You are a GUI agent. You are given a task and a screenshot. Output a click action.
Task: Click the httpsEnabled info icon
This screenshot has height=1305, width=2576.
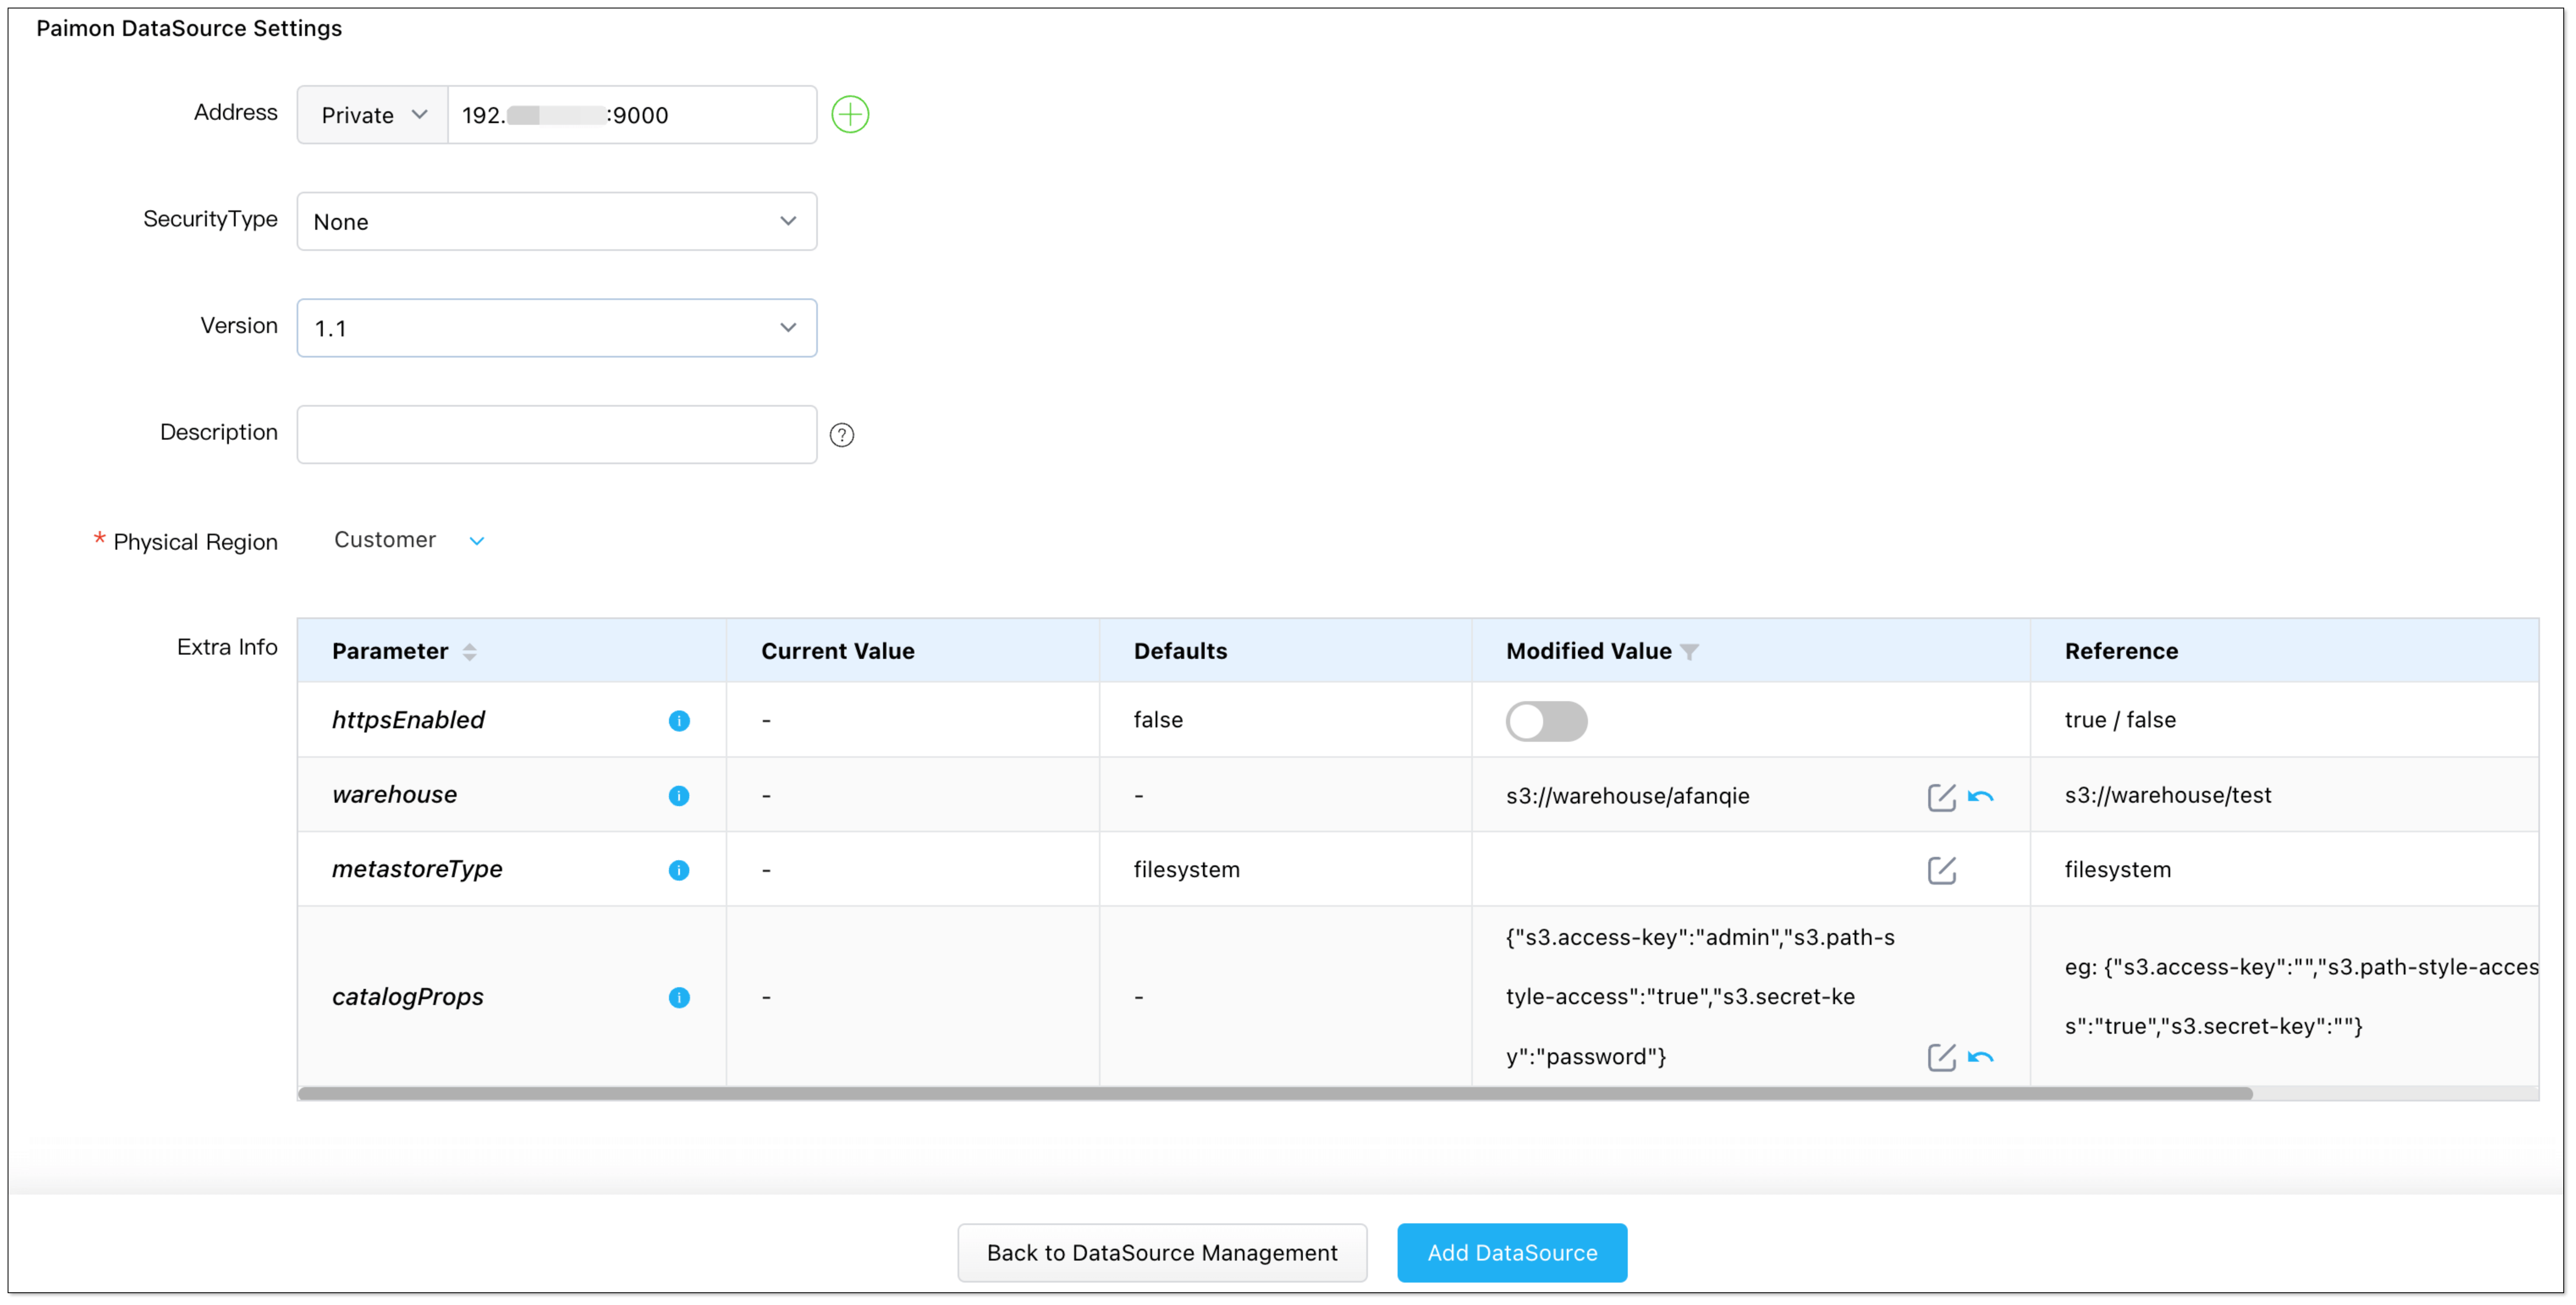(x=679, y=721)
